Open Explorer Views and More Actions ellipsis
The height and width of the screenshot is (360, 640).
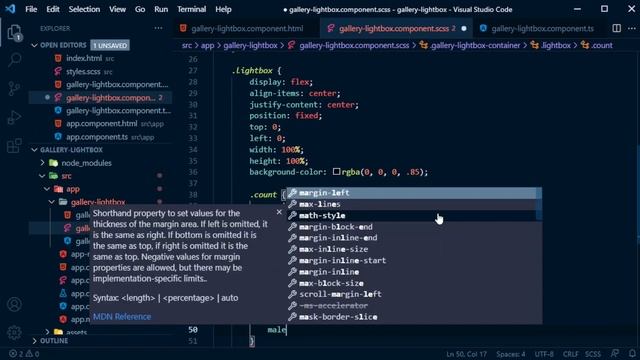(x=158, y=28)
